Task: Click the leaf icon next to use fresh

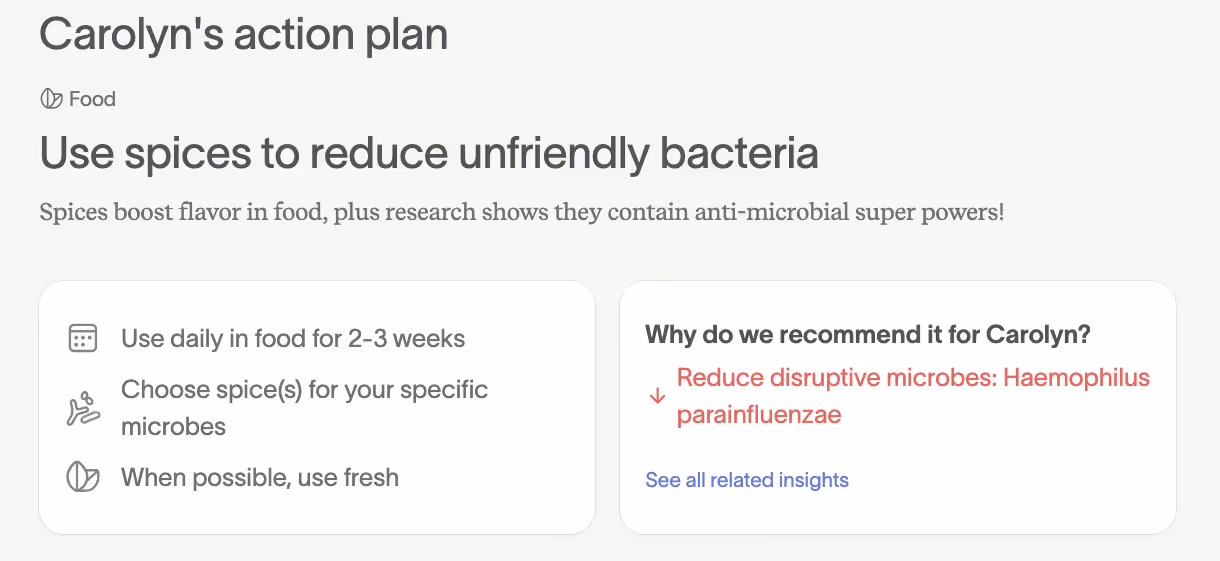Action: click(x=82, y=477)
